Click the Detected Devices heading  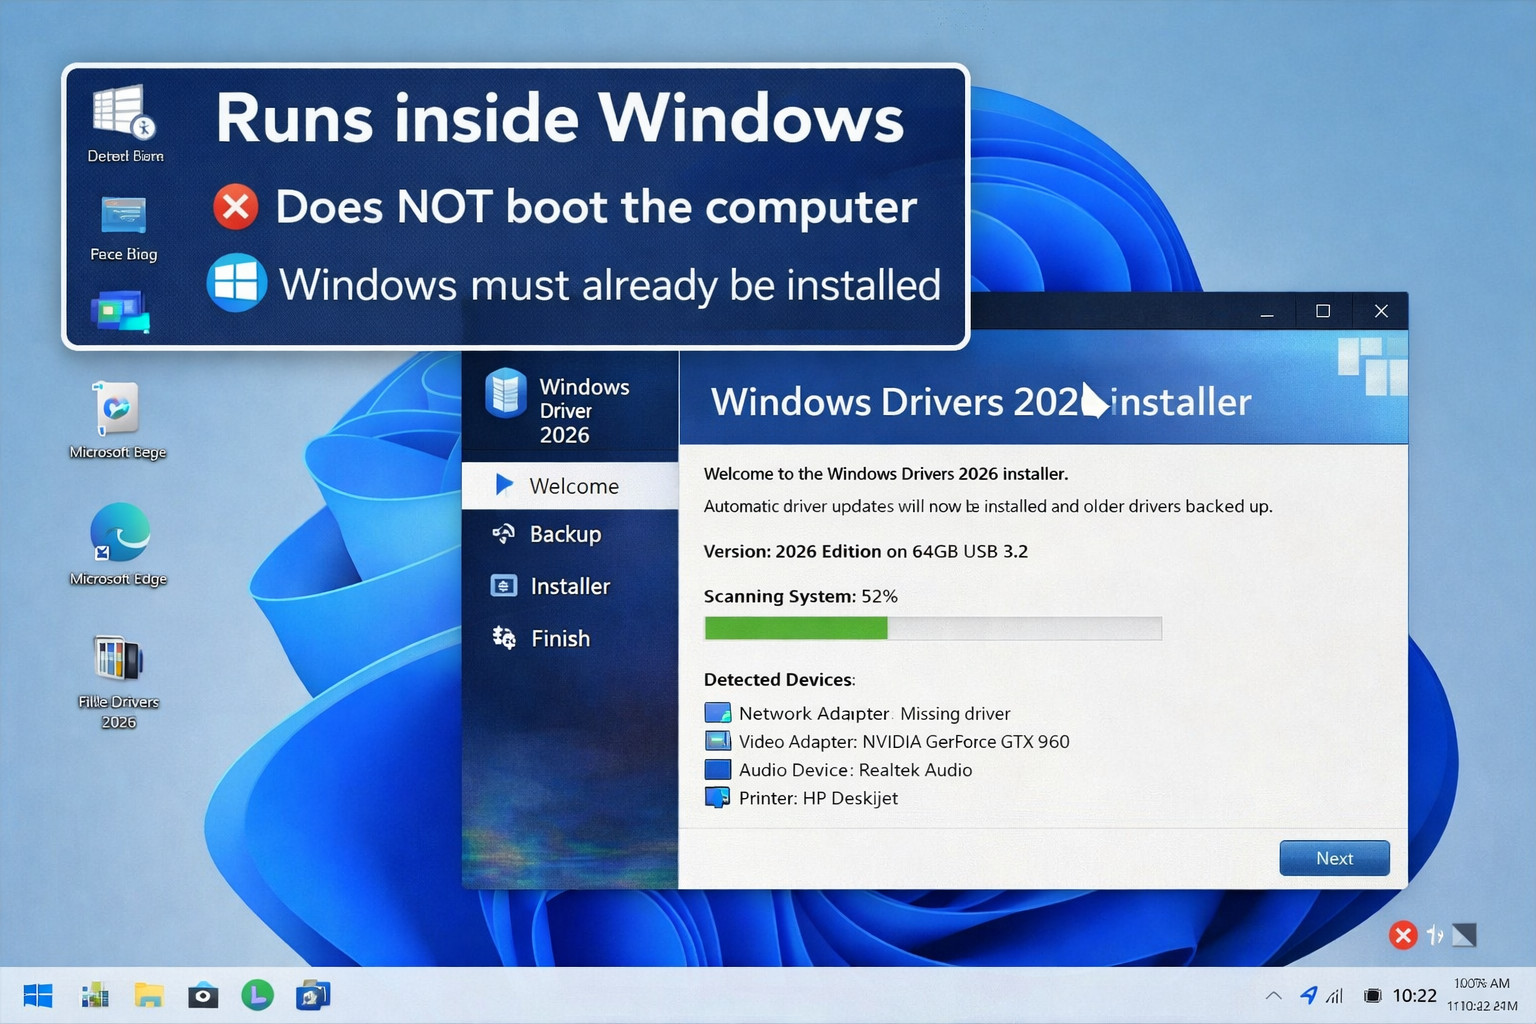click(x=780, y=679)
